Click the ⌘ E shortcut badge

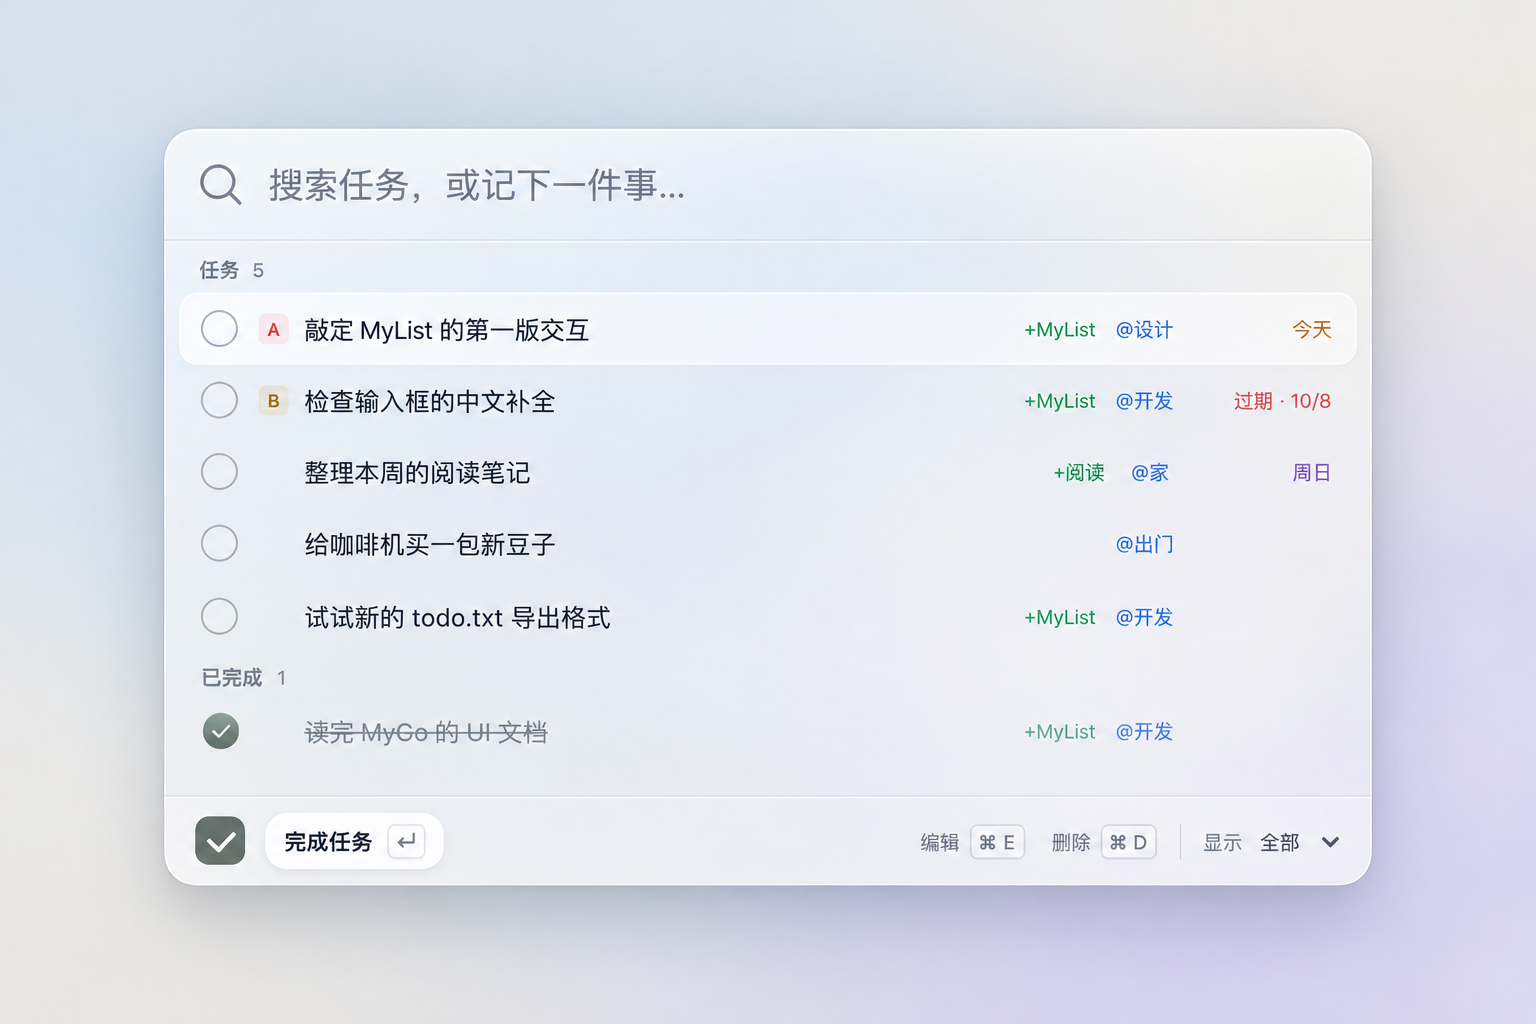997,842
